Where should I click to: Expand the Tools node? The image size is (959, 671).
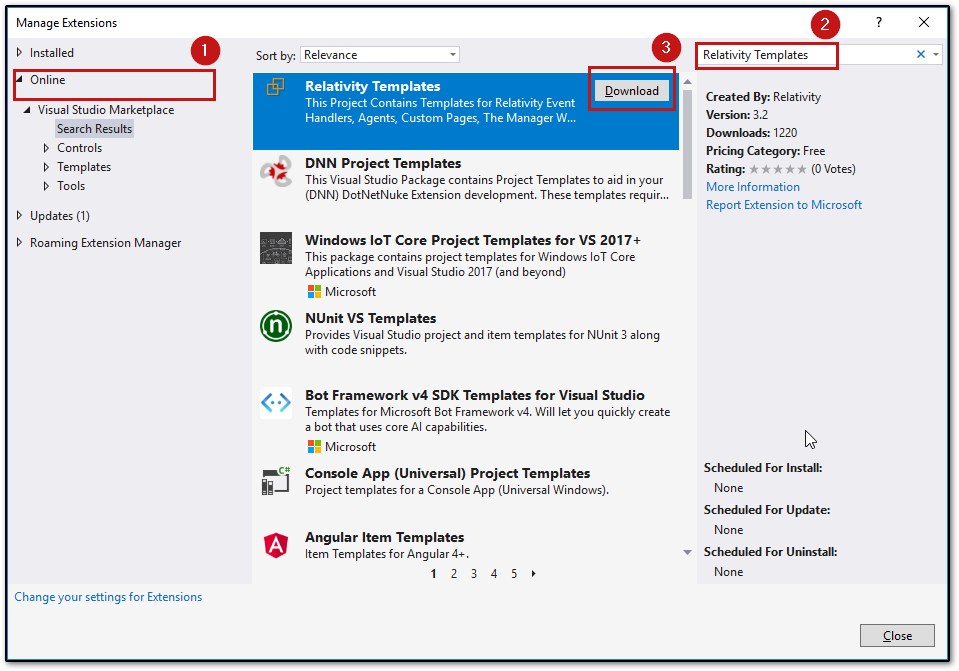pos(46,186)
